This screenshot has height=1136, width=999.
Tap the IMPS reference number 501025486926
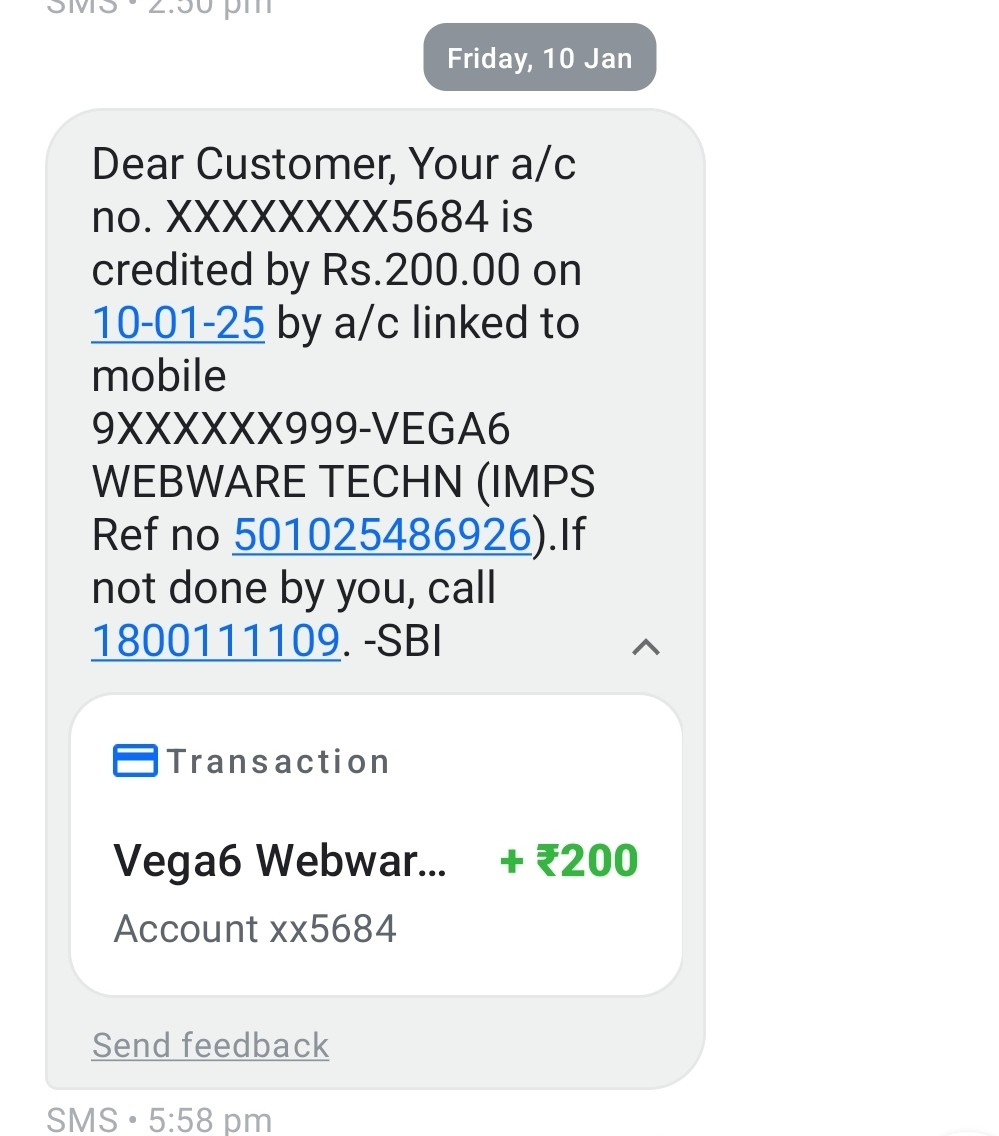point(383,535)
